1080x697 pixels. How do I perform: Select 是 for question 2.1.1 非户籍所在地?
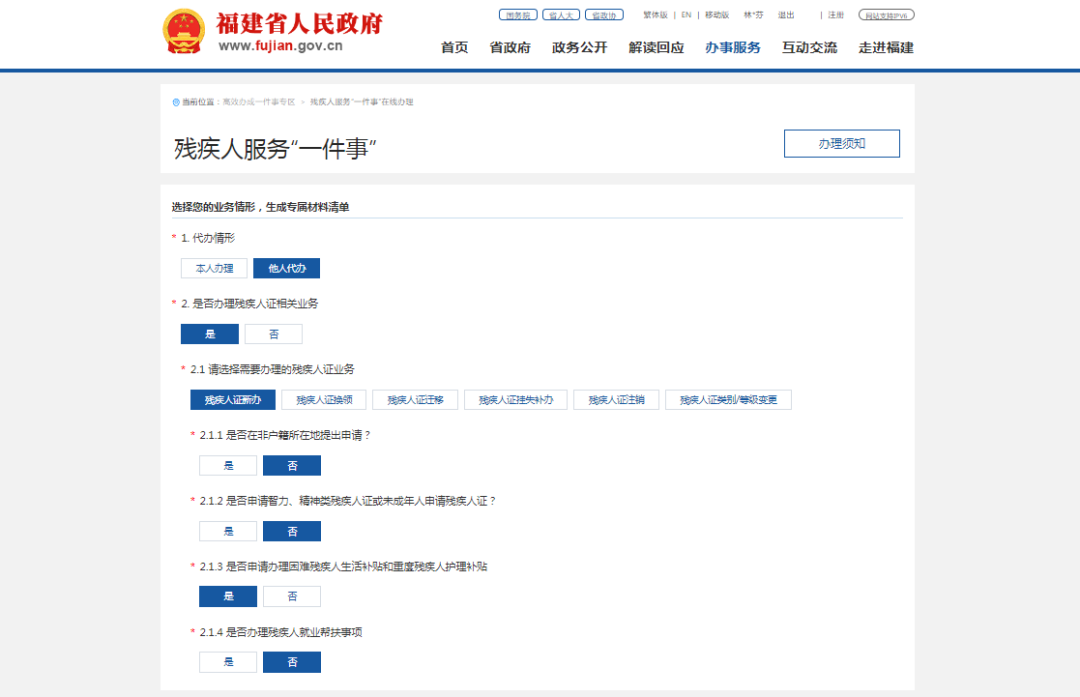point(228,466)
